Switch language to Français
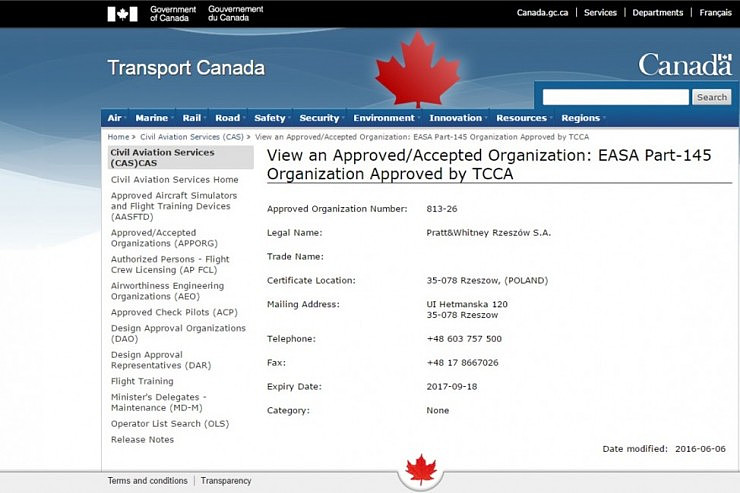This screenshot has height=493, width=740. coord(715,13)
